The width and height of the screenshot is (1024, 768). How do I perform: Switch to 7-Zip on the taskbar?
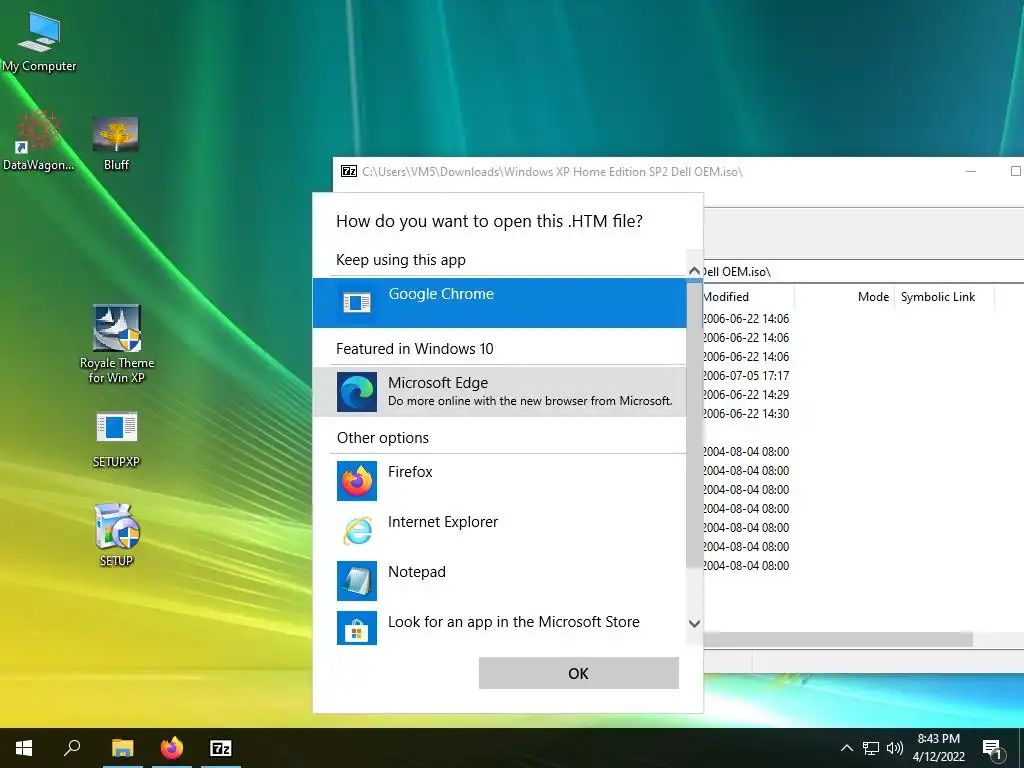tap(221, 748)
